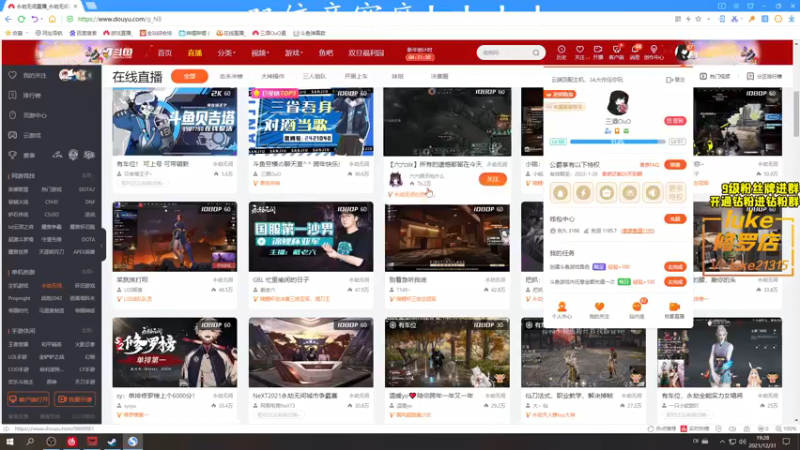This screenshot has width=800, height=450.
Task: Open 个人中心 at the popup bottom
Action: [562, 310]
